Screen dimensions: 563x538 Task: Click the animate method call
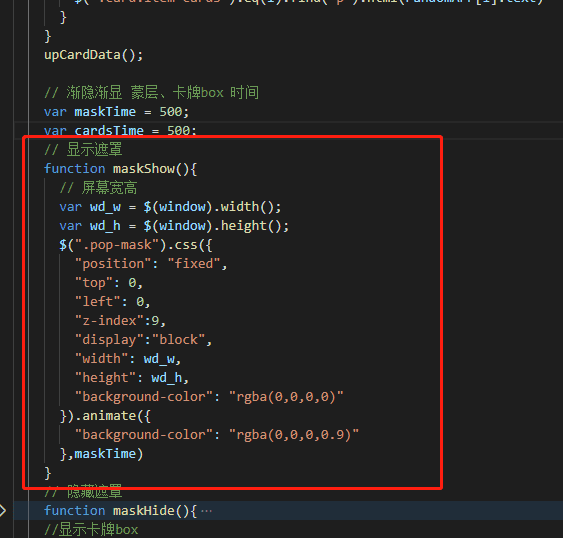pos(109,416)
